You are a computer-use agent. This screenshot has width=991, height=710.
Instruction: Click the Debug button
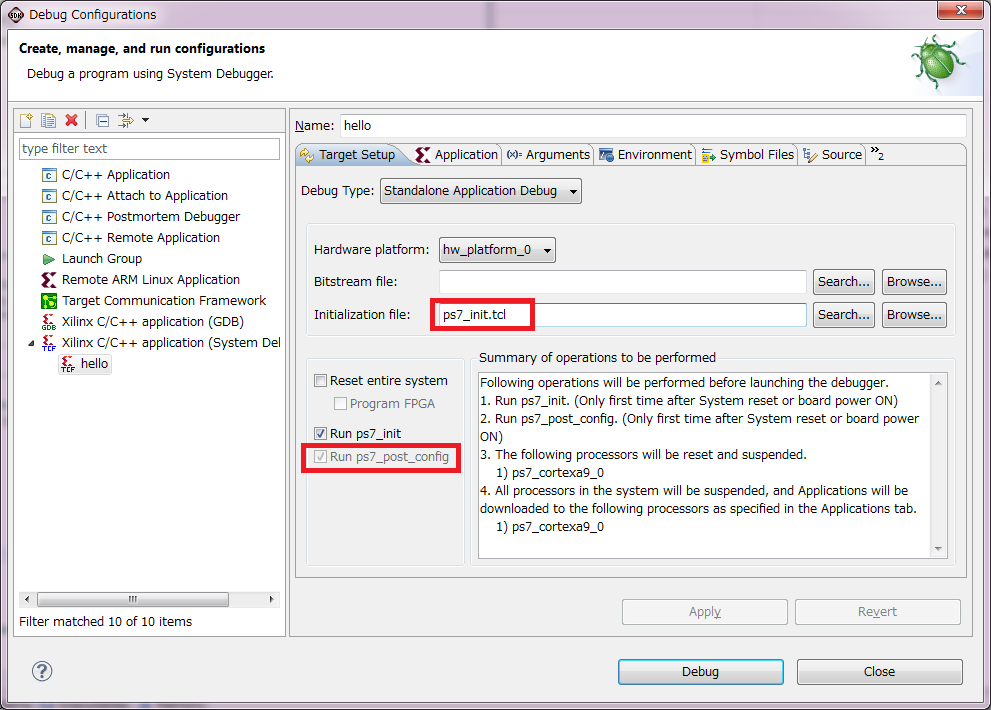(x=700, y=671)
